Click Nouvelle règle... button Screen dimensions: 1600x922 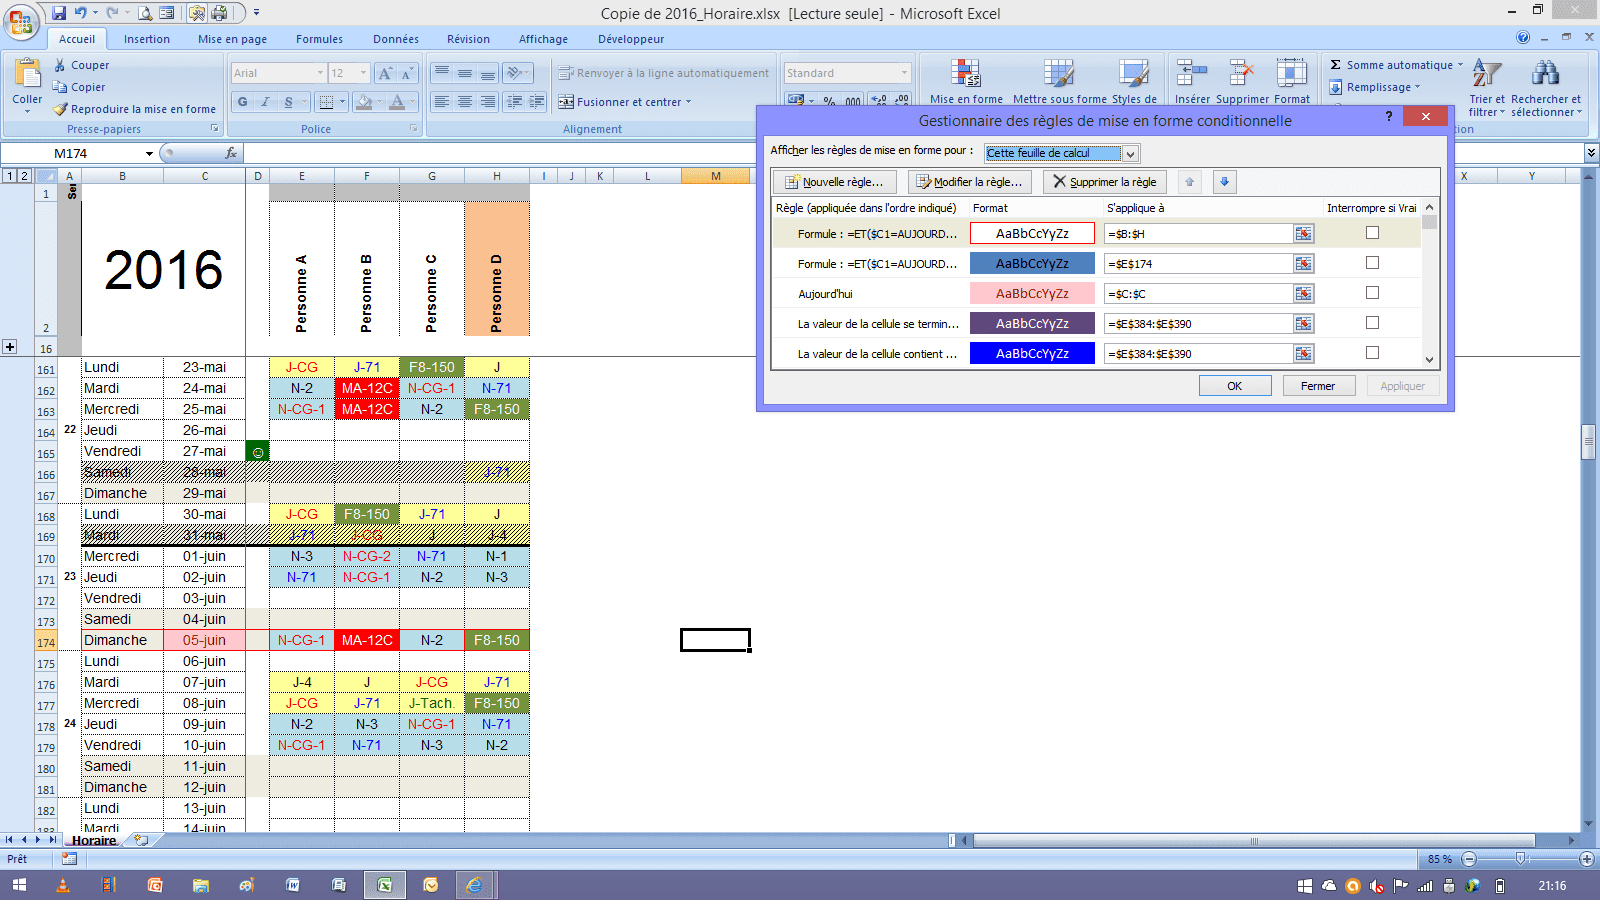(x=834, y=182)
